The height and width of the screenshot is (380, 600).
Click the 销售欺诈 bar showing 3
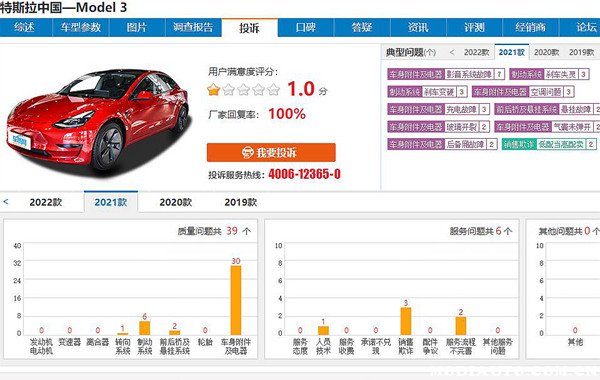coord(406,321)
